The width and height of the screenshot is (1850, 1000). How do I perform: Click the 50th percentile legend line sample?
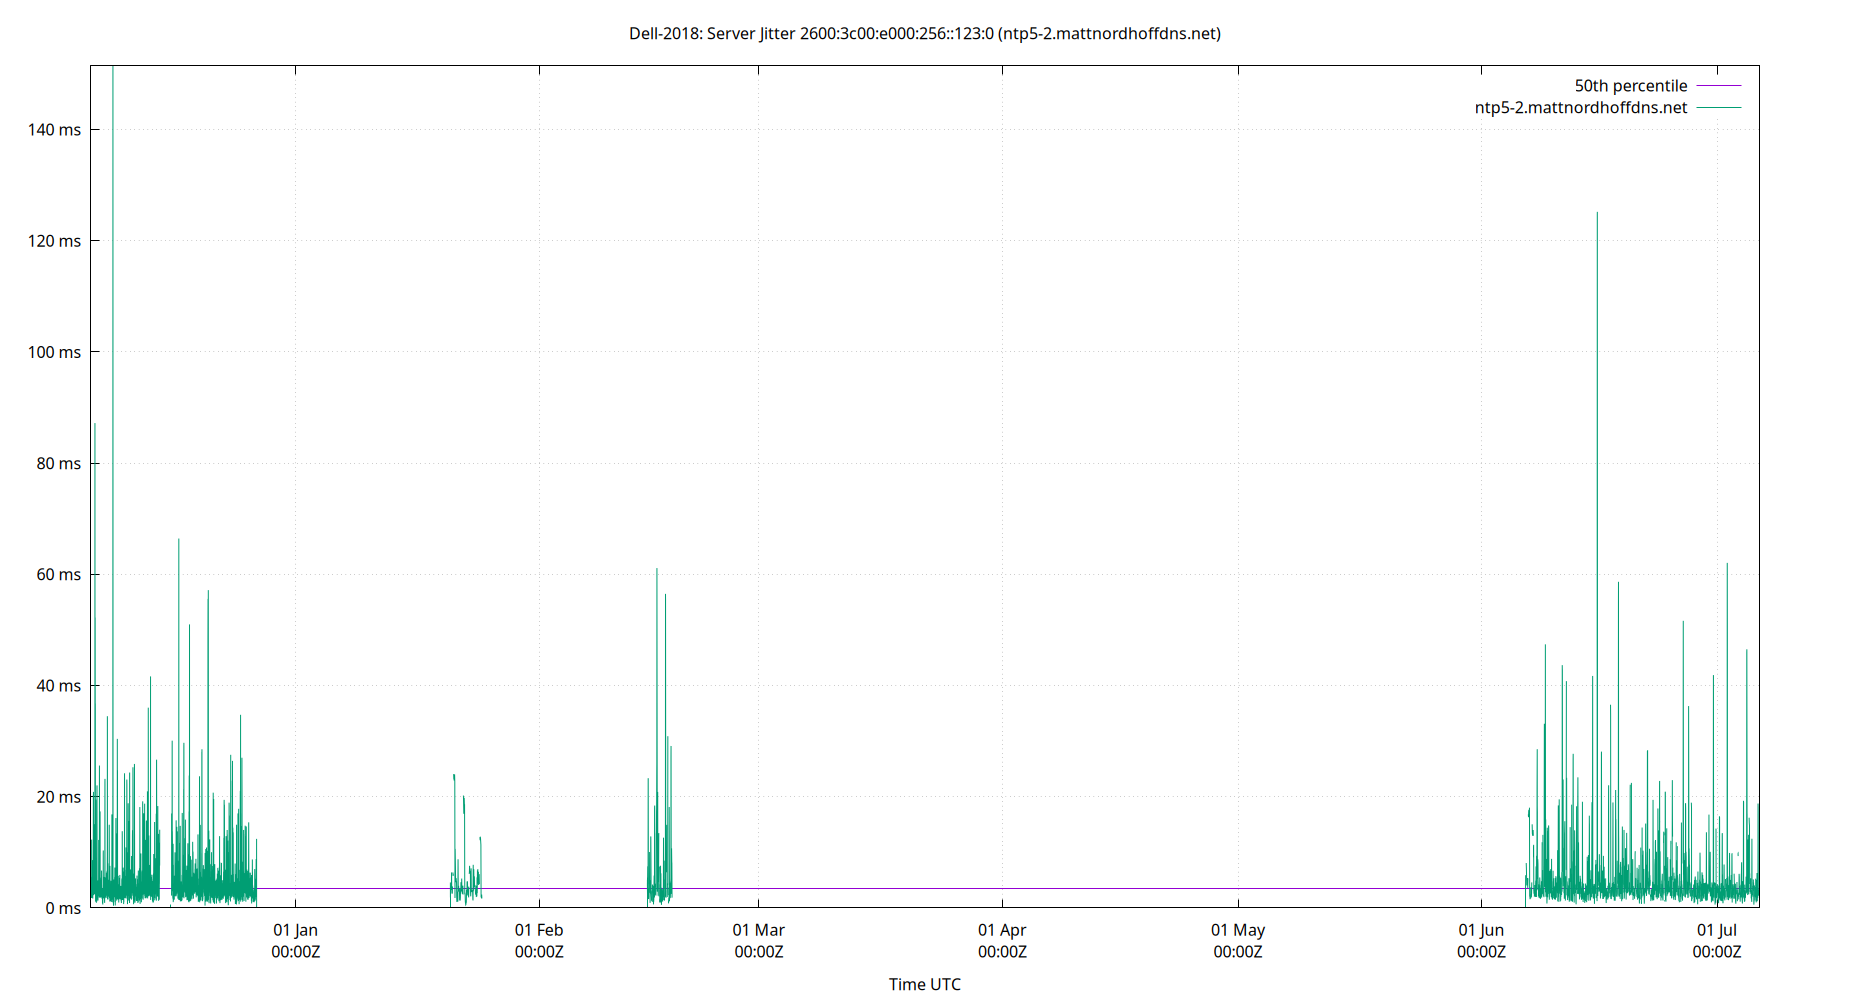tap(1722, 85)
